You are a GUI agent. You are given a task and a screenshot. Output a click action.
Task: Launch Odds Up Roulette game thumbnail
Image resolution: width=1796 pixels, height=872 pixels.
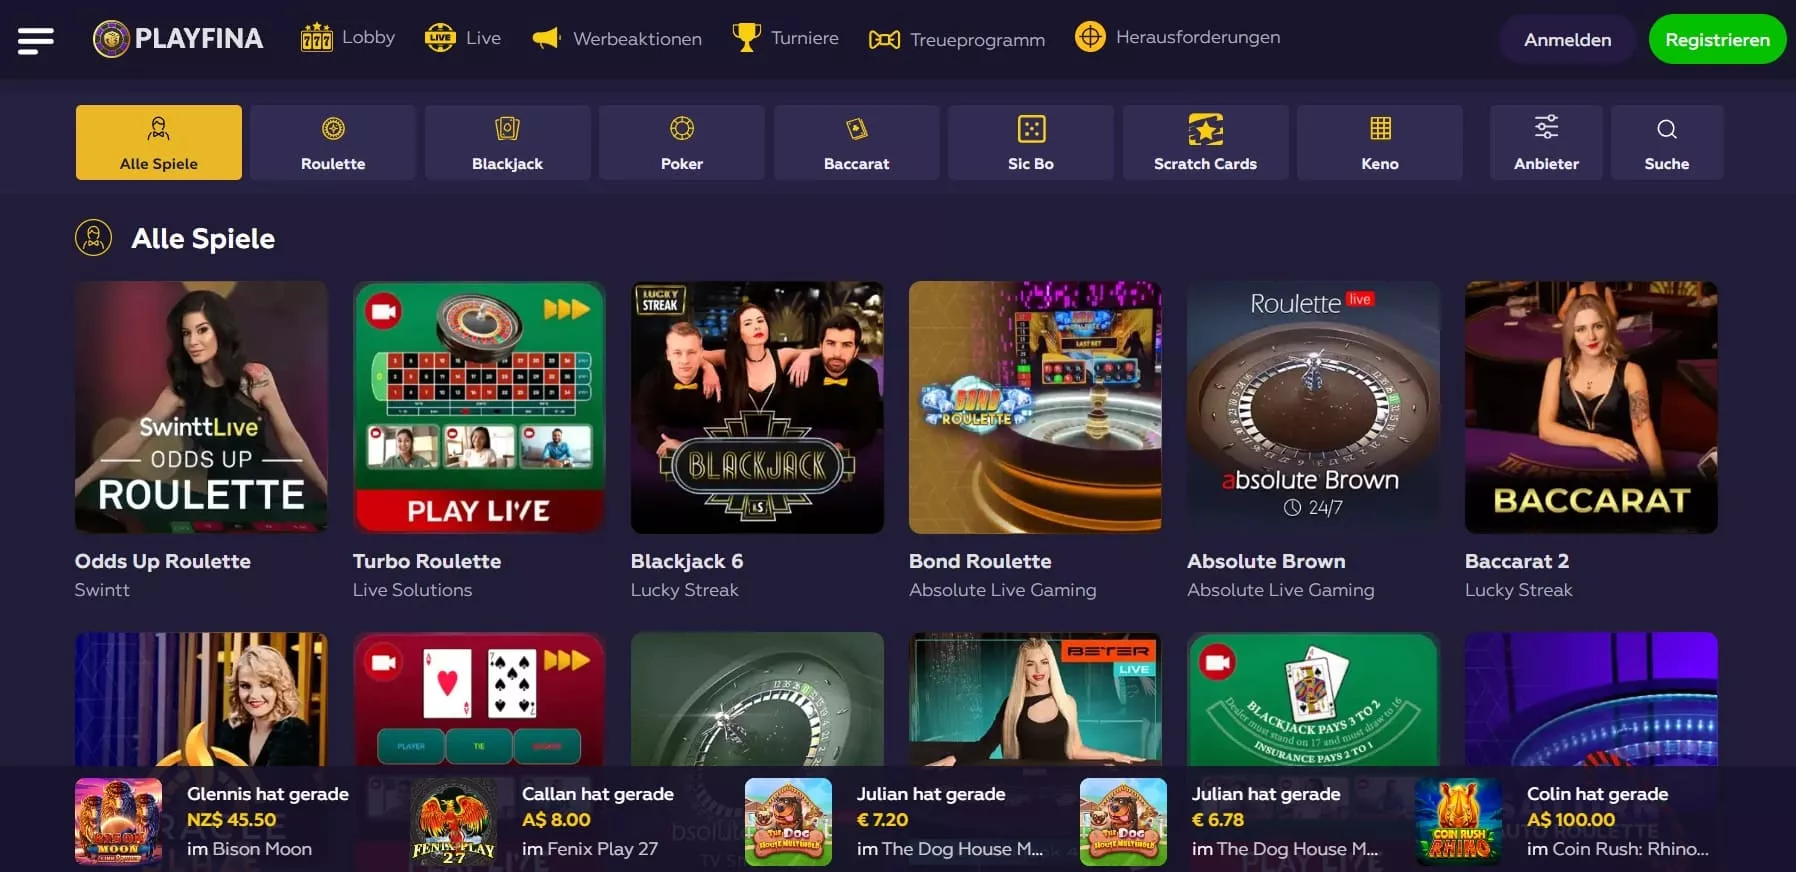click(201, 407)
